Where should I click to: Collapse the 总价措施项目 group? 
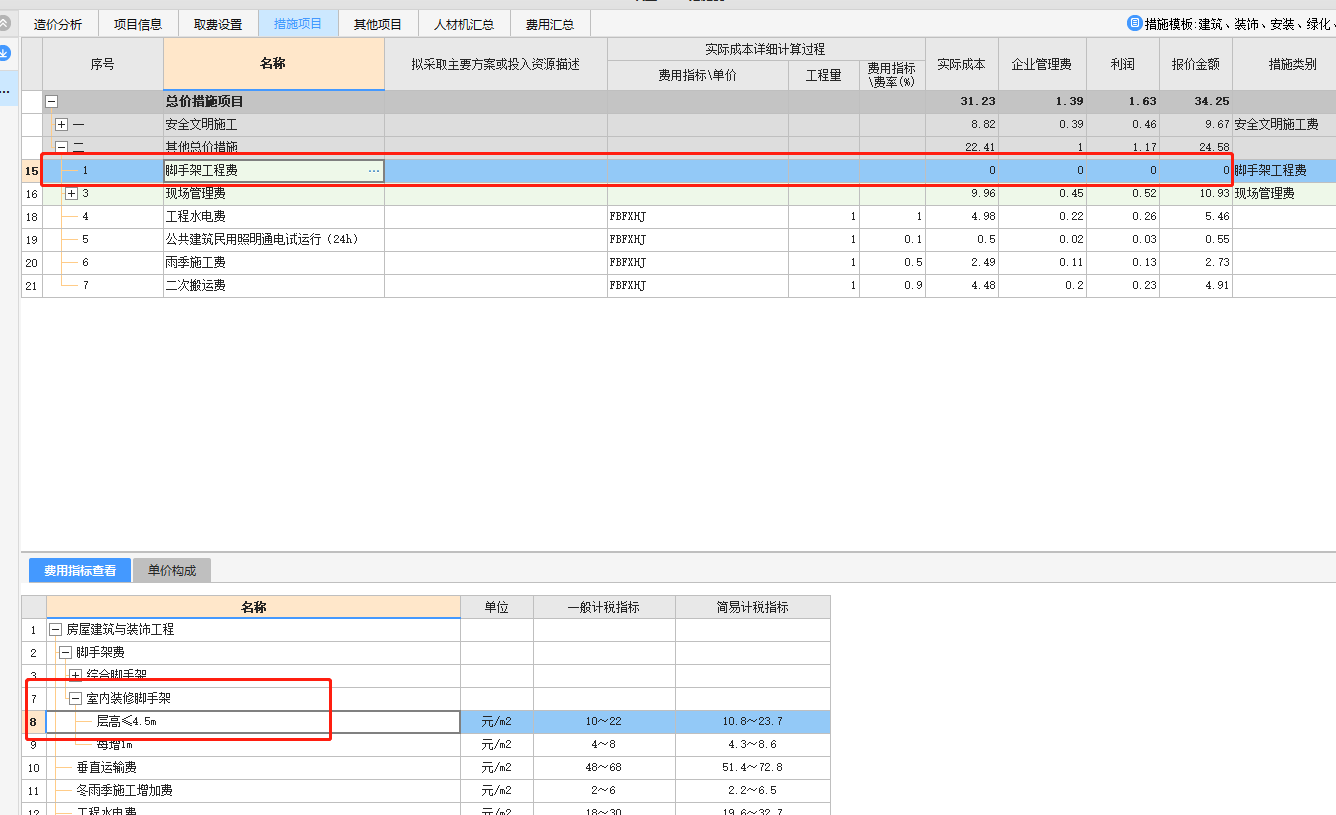[x=52, y=101]
